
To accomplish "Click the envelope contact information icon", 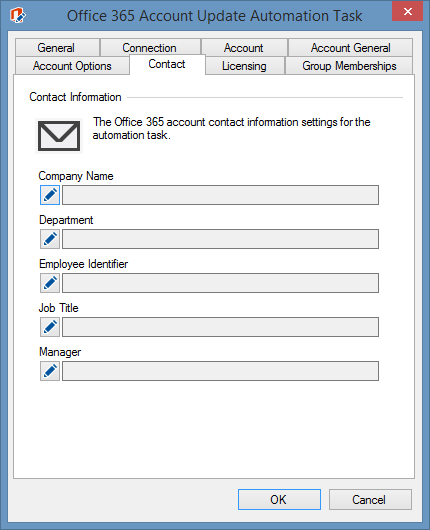I will tap(59, 136).
